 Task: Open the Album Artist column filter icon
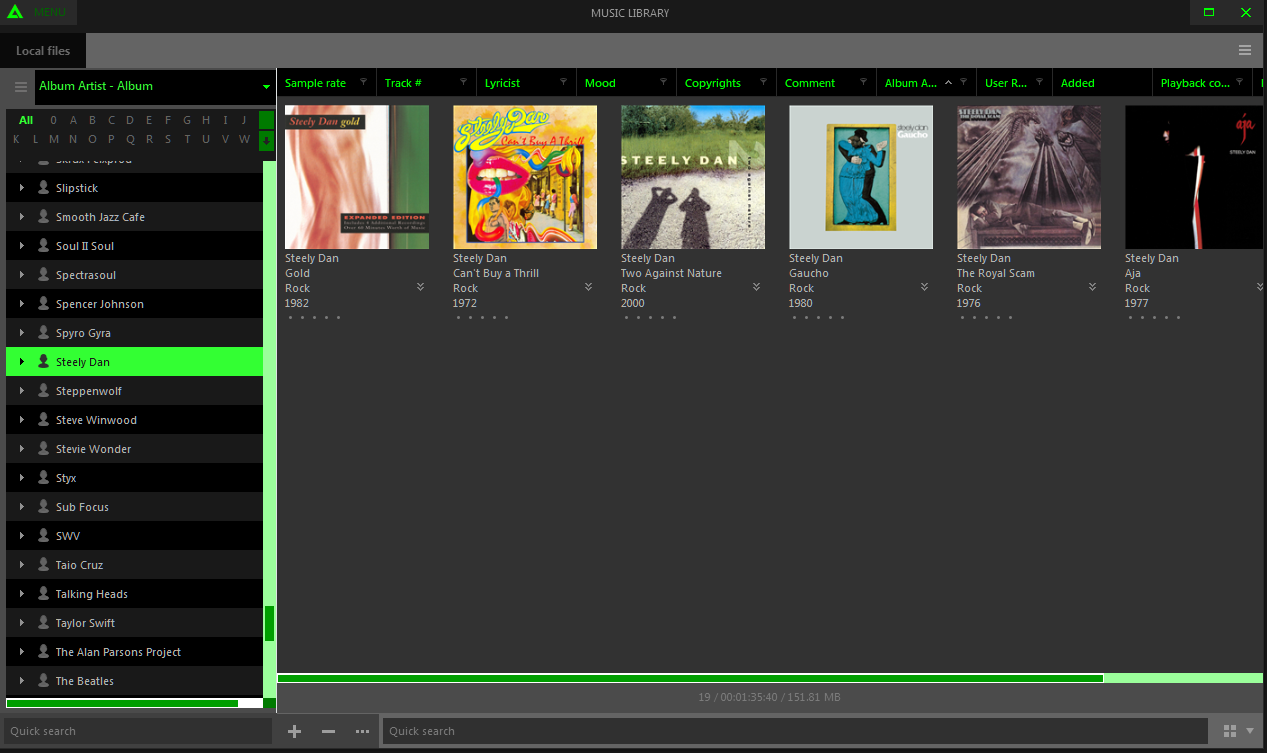[963, 82]
